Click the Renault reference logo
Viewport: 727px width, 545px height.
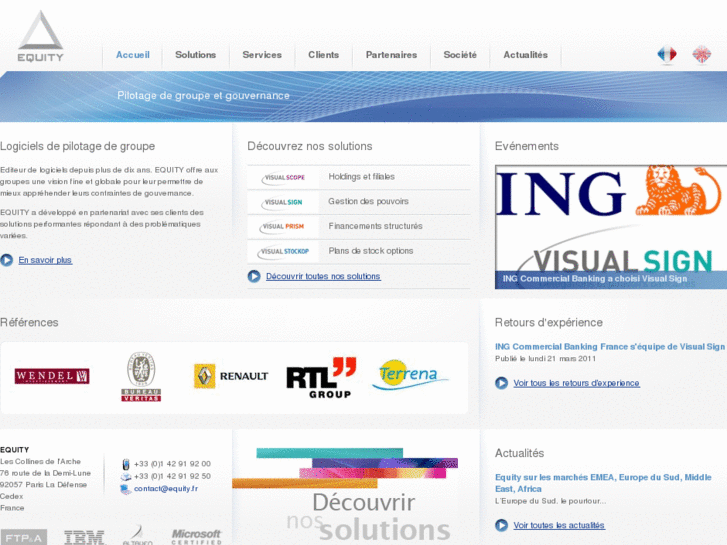tap(231, 376)
